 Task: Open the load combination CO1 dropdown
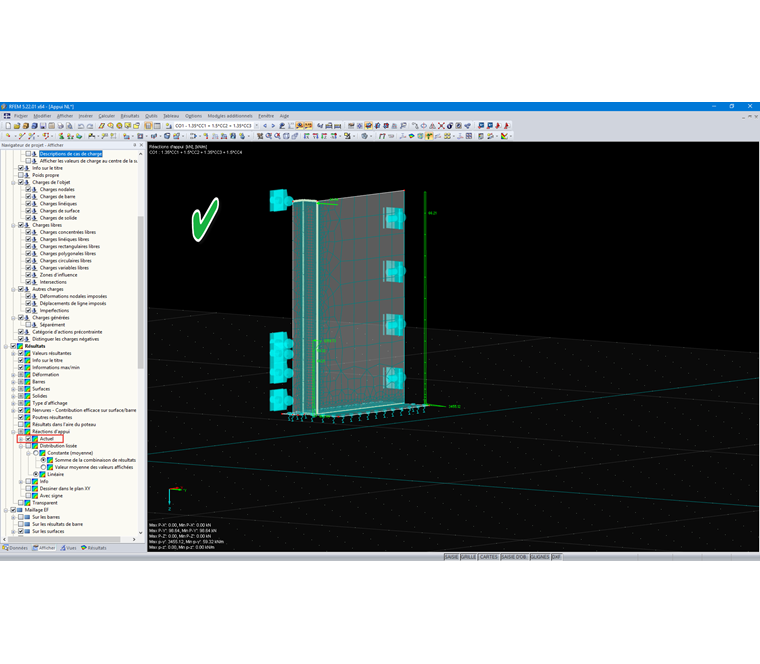256,126
